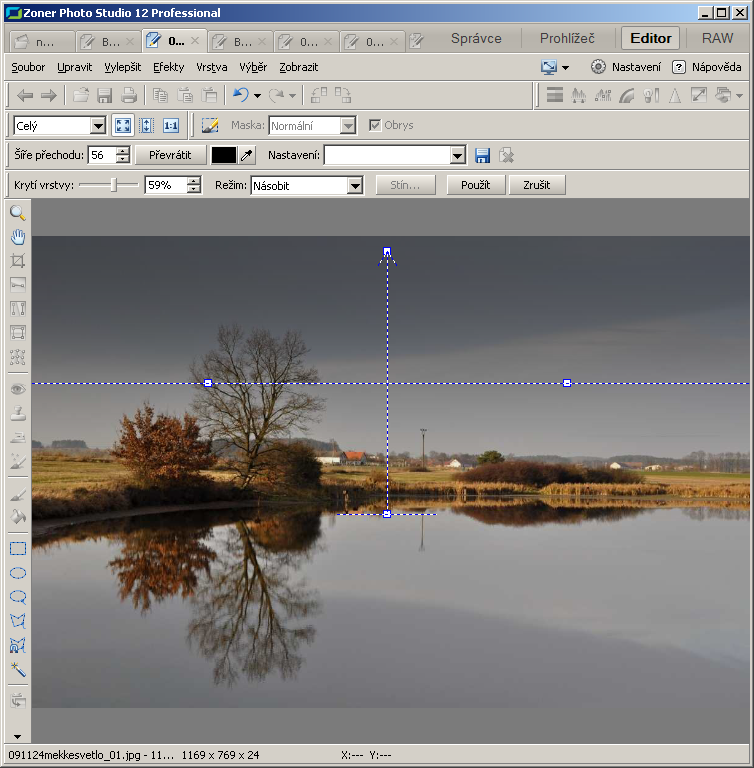Image resolution: width=754 pixels, height=768 pixels.
Task: Pick the Ellipse selection tool
Action: (x=18, y=573)
